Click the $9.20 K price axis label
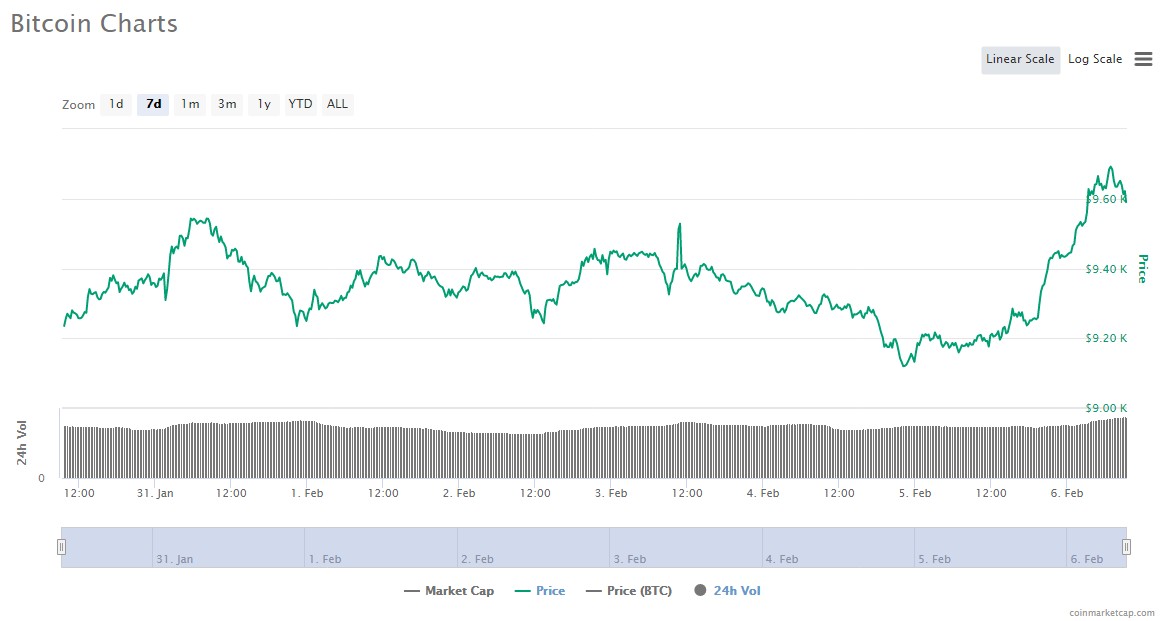 click(1106, 338)
